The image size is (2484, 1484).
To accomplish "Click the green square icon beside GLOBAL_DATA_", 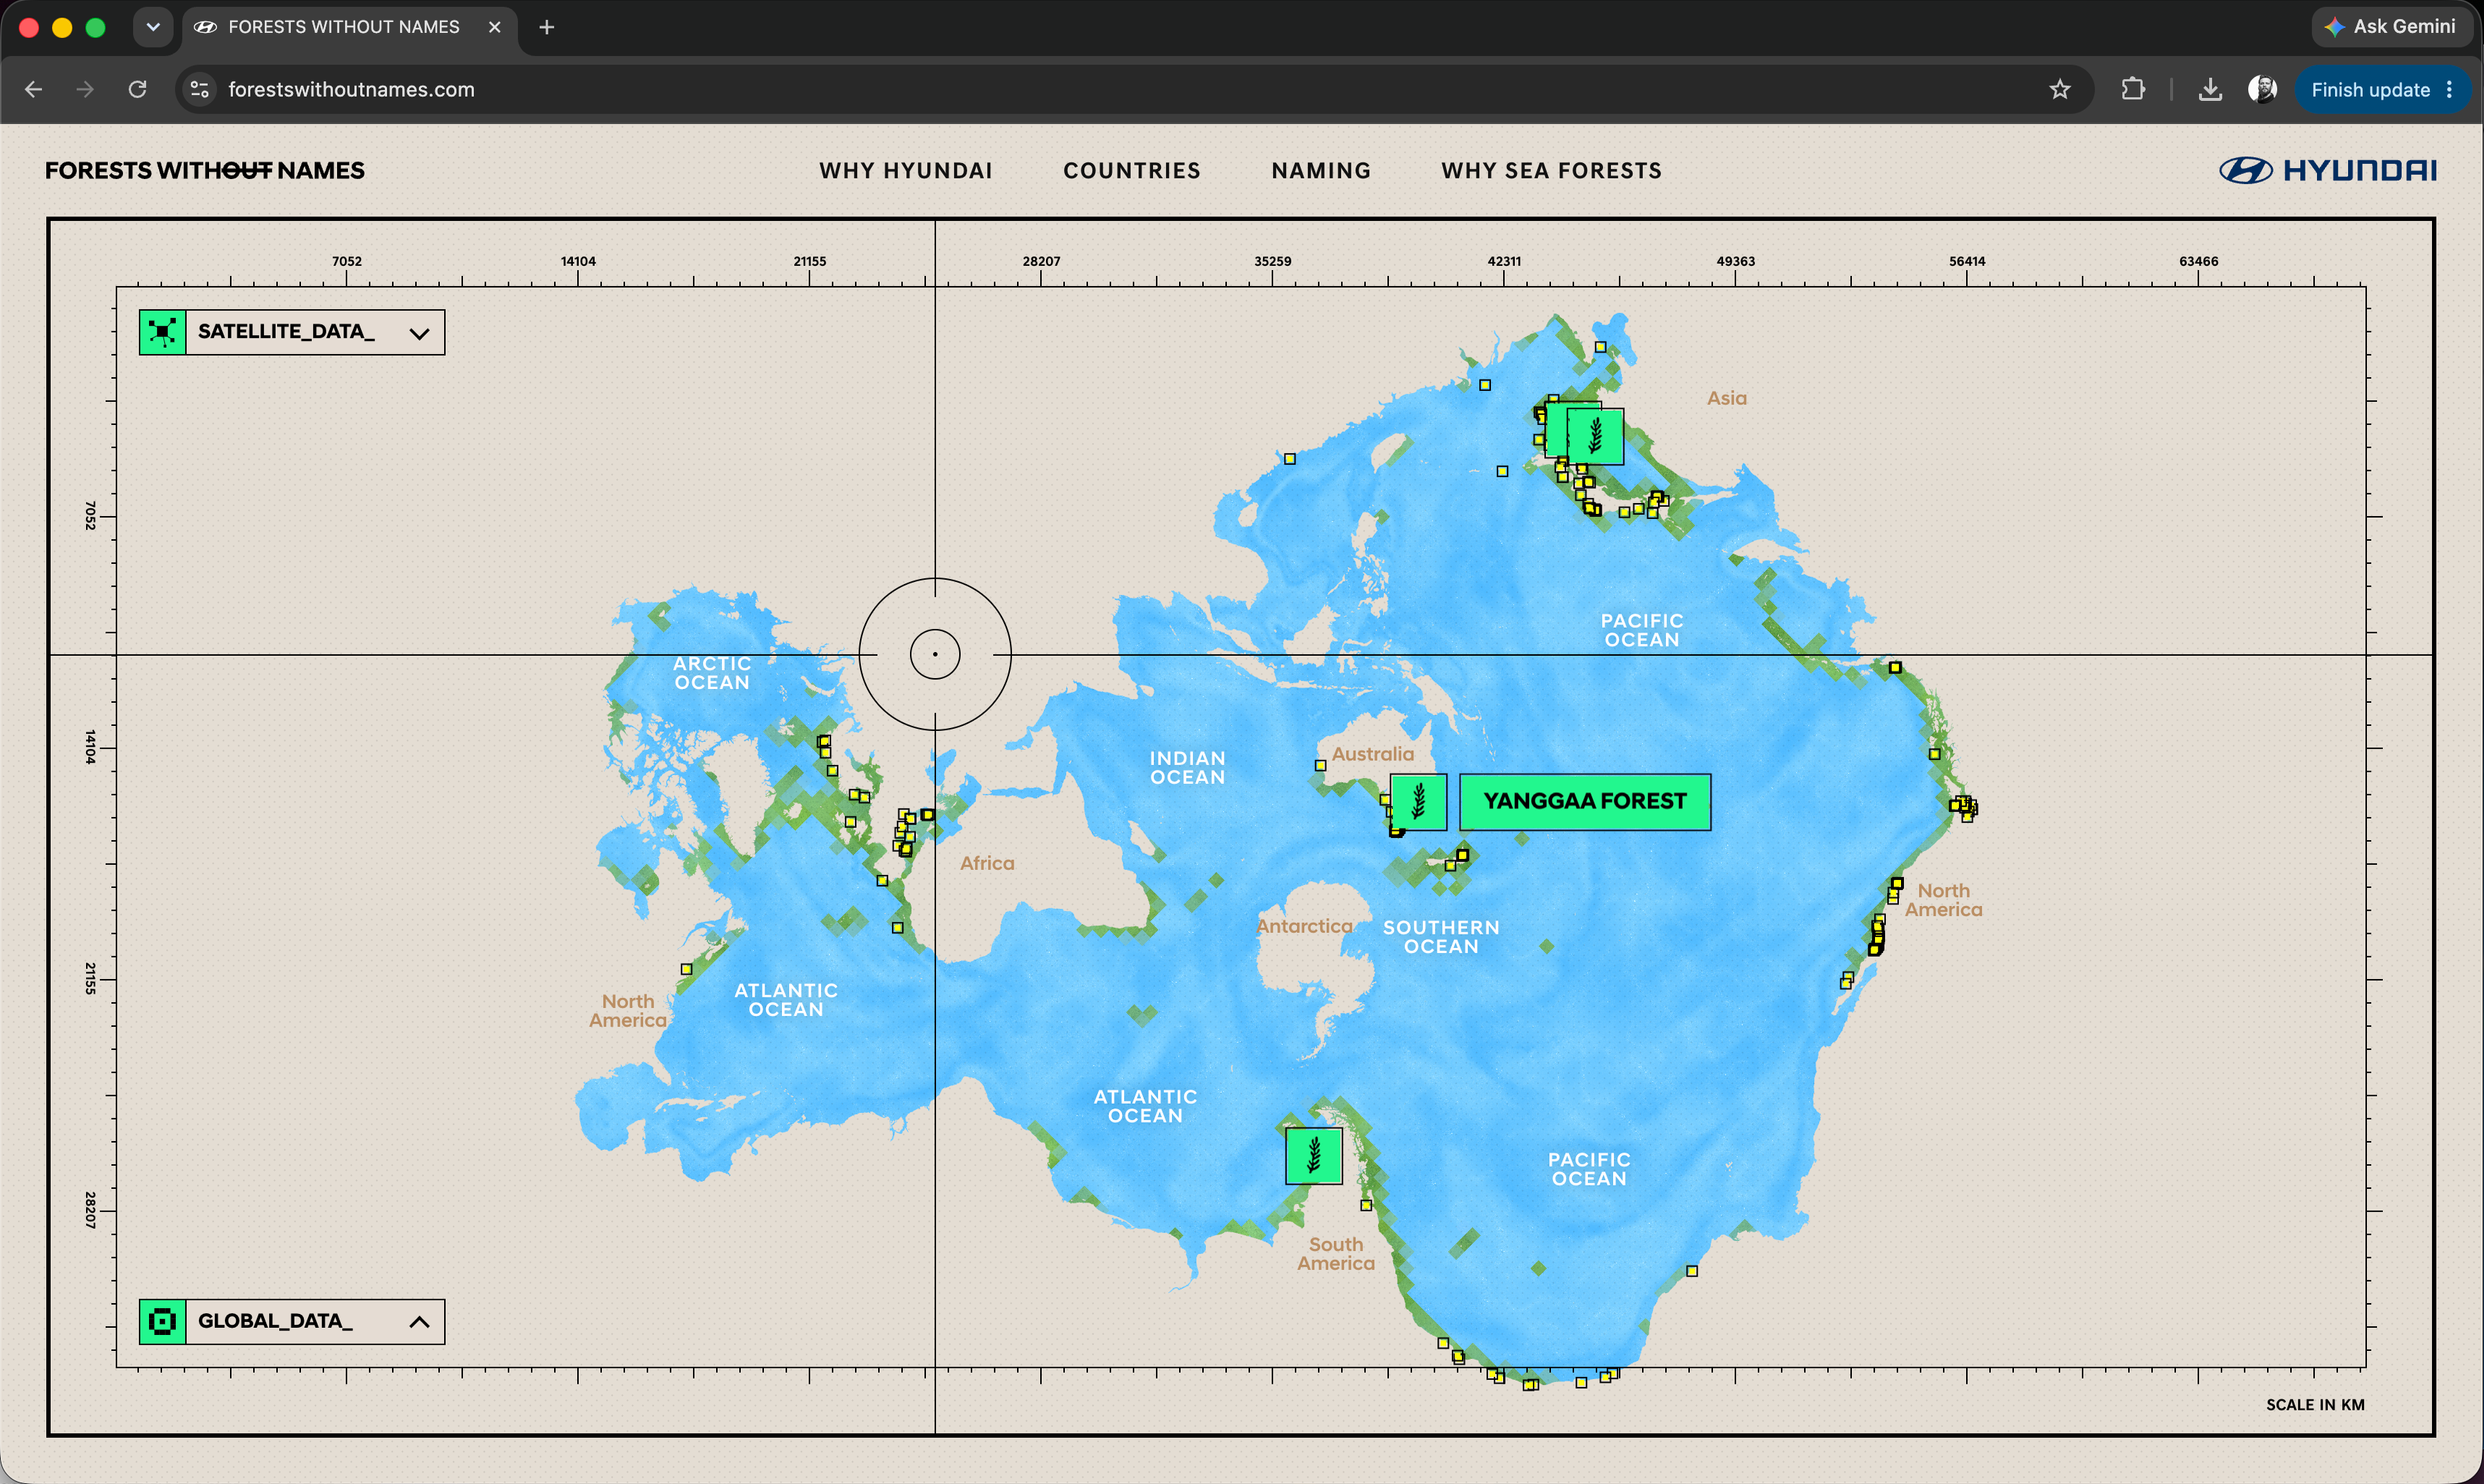I will (x=163, y=1322).
